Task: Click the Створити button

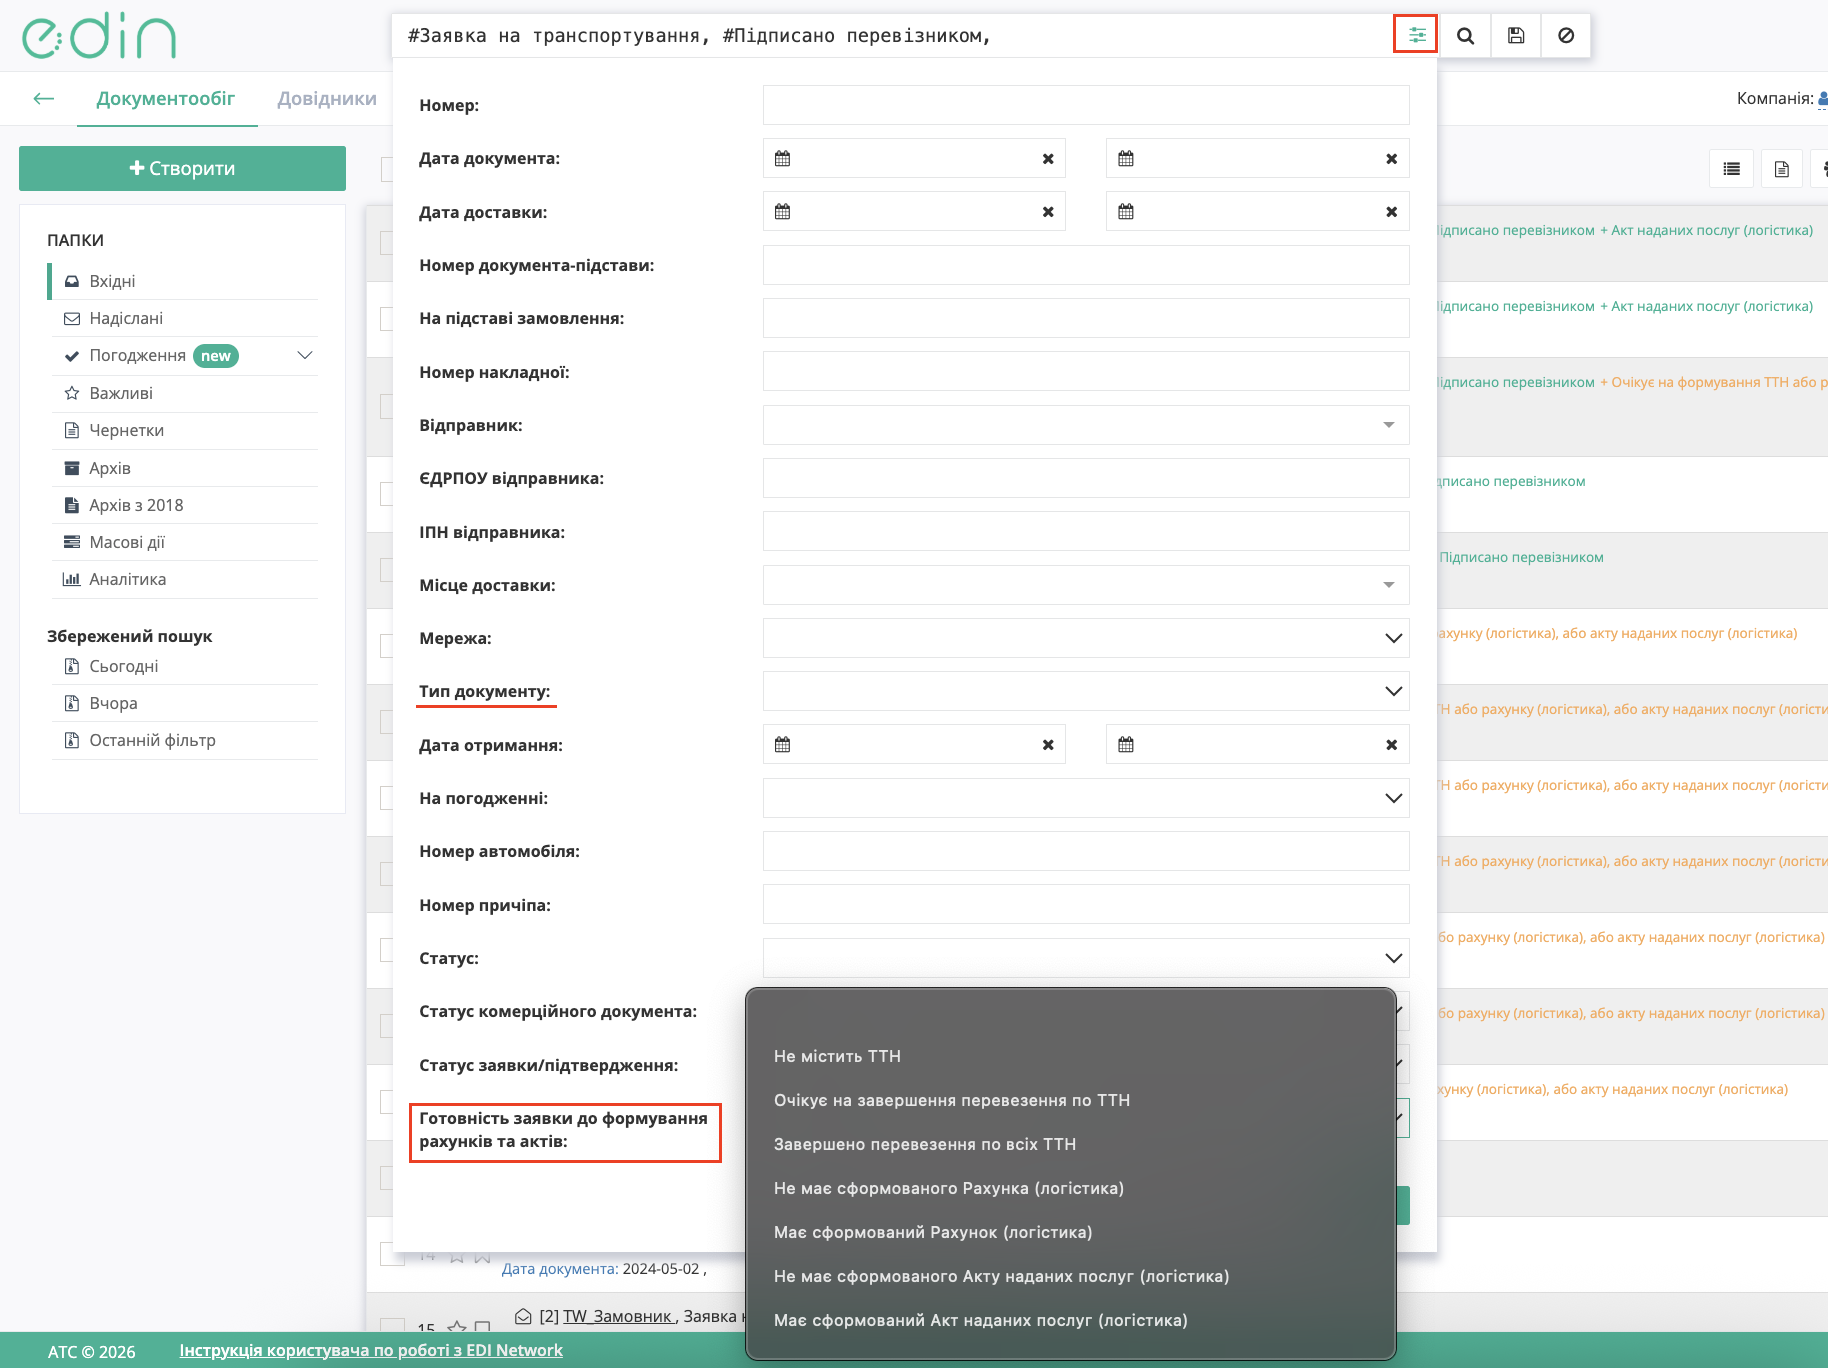Action: pos(182,168)
